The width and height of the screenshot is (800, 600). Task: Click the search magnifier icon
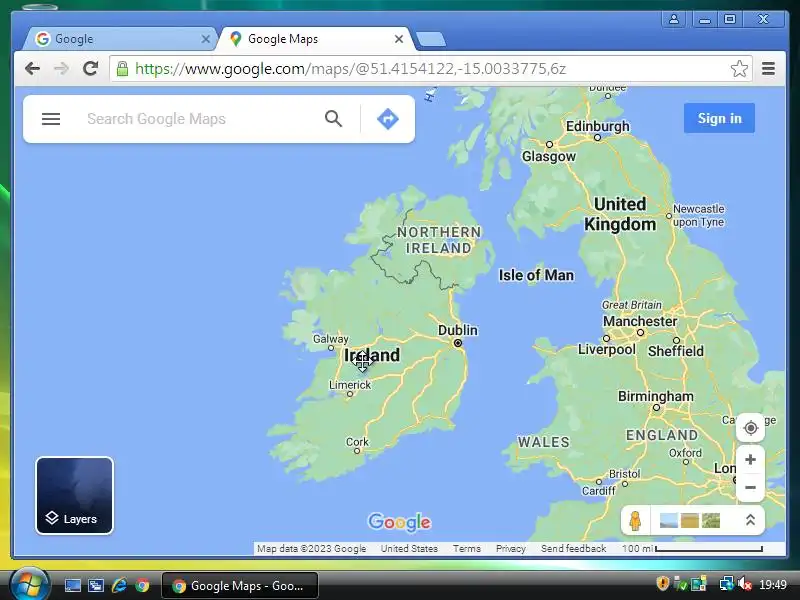click(333, 119)
